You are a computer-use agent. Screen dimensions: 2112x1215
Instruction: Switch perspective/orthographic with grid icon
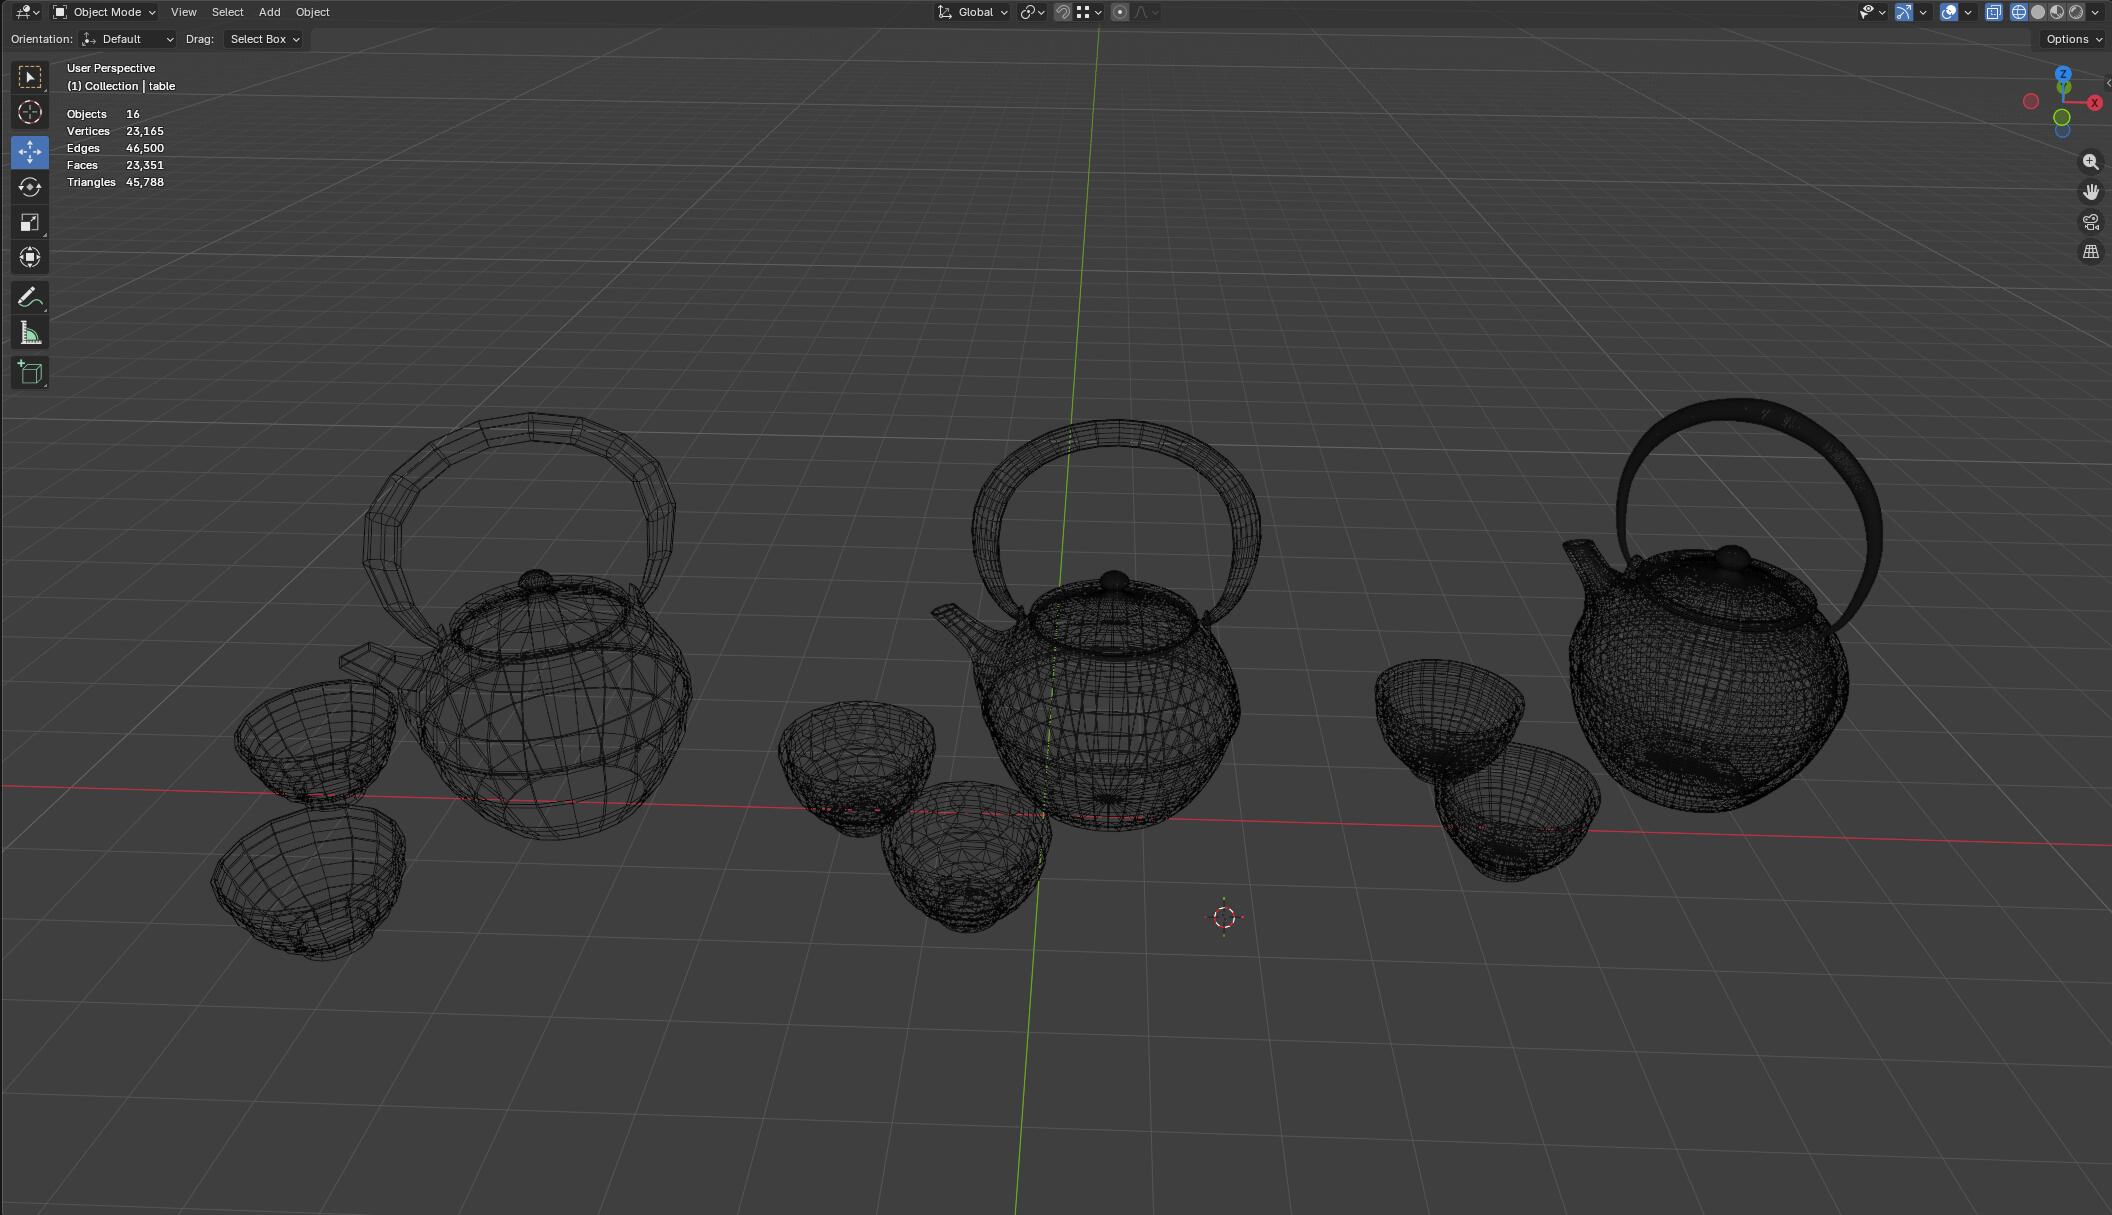click(x=2090, y=252)
